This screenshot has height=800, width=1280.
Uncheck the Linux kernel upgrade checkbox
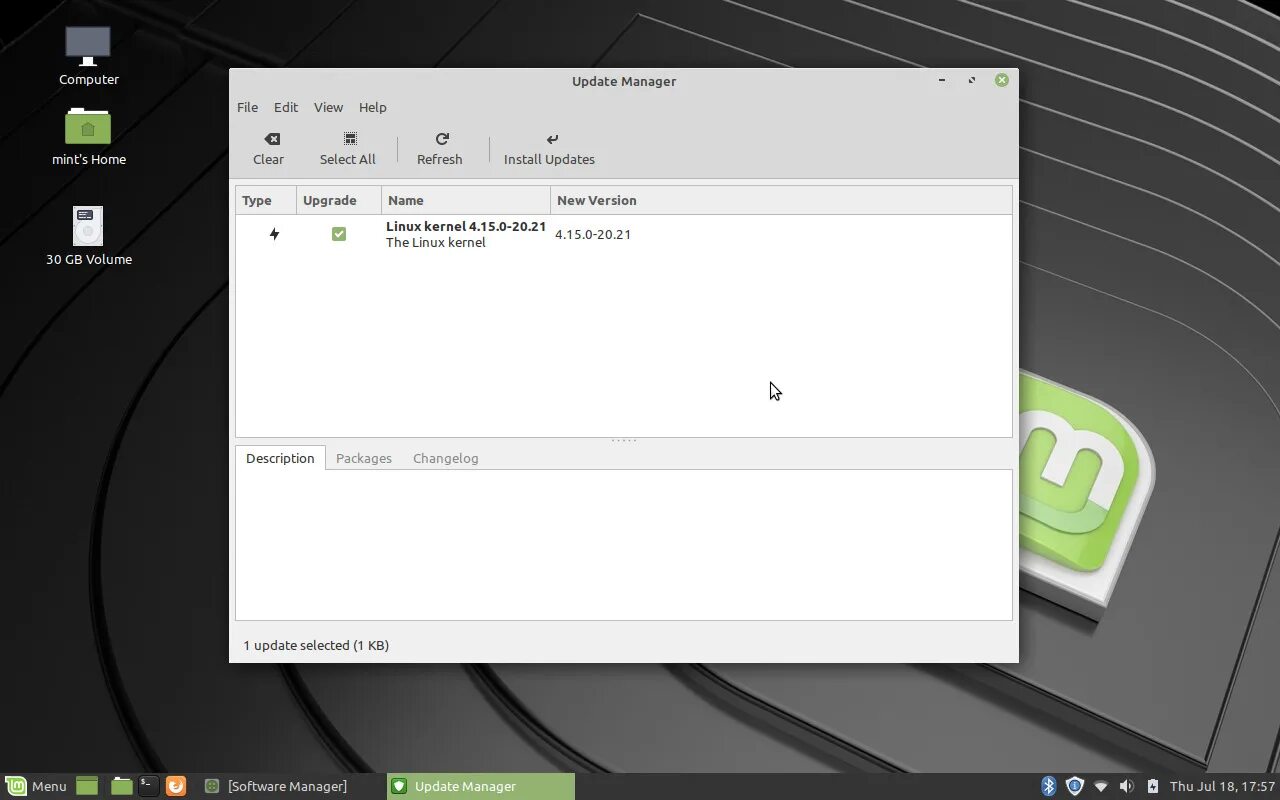(x=339, y=234)
